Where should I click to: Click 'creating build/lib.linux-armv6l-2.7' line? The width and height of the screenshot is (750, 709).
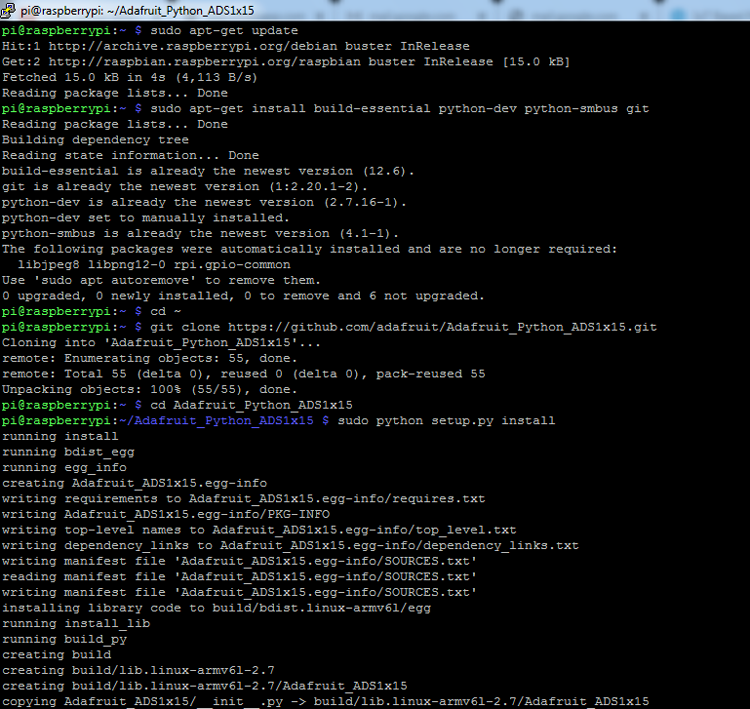[138, 670]
